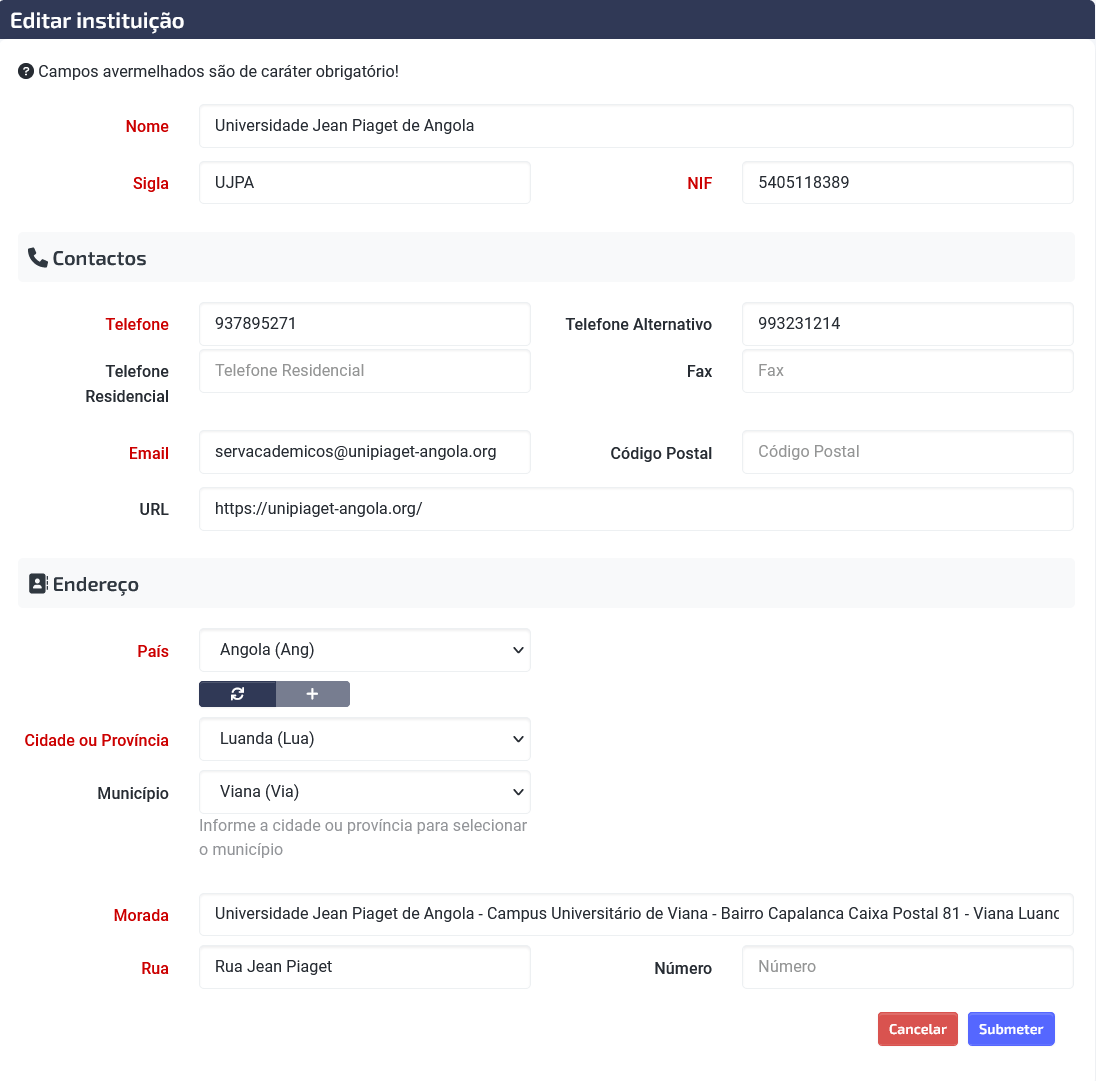Click the Editar instituição title

tap(97, 20)
